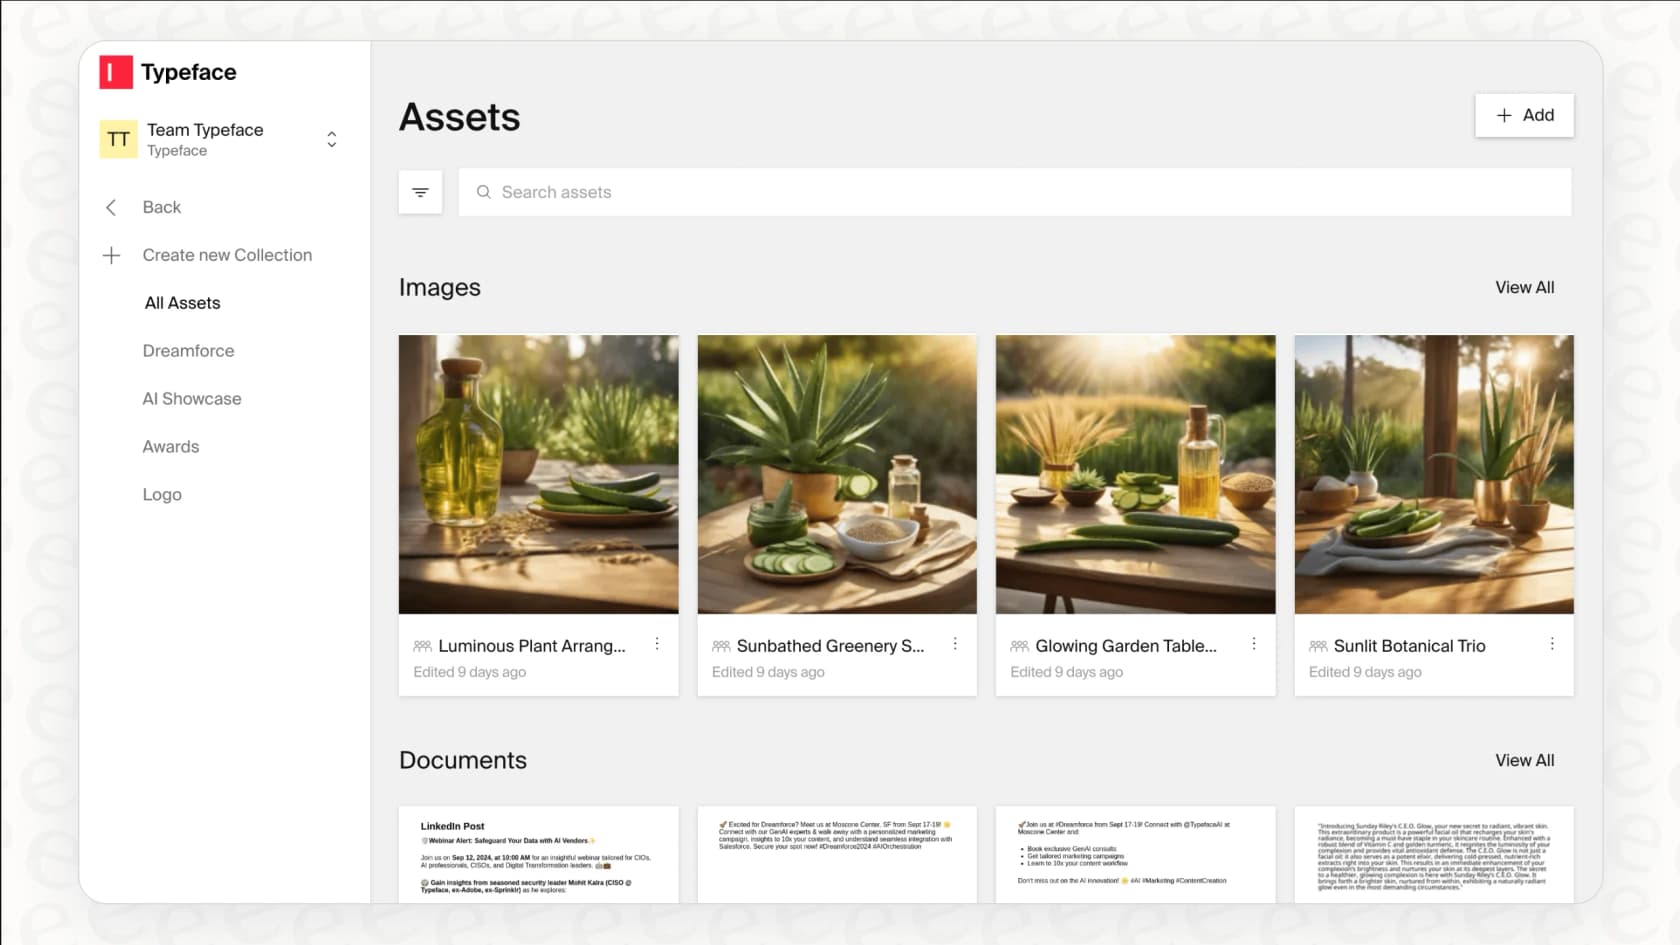
Task: Open more options for Glowing Garden Table
Action: (x=1254, y=644)
